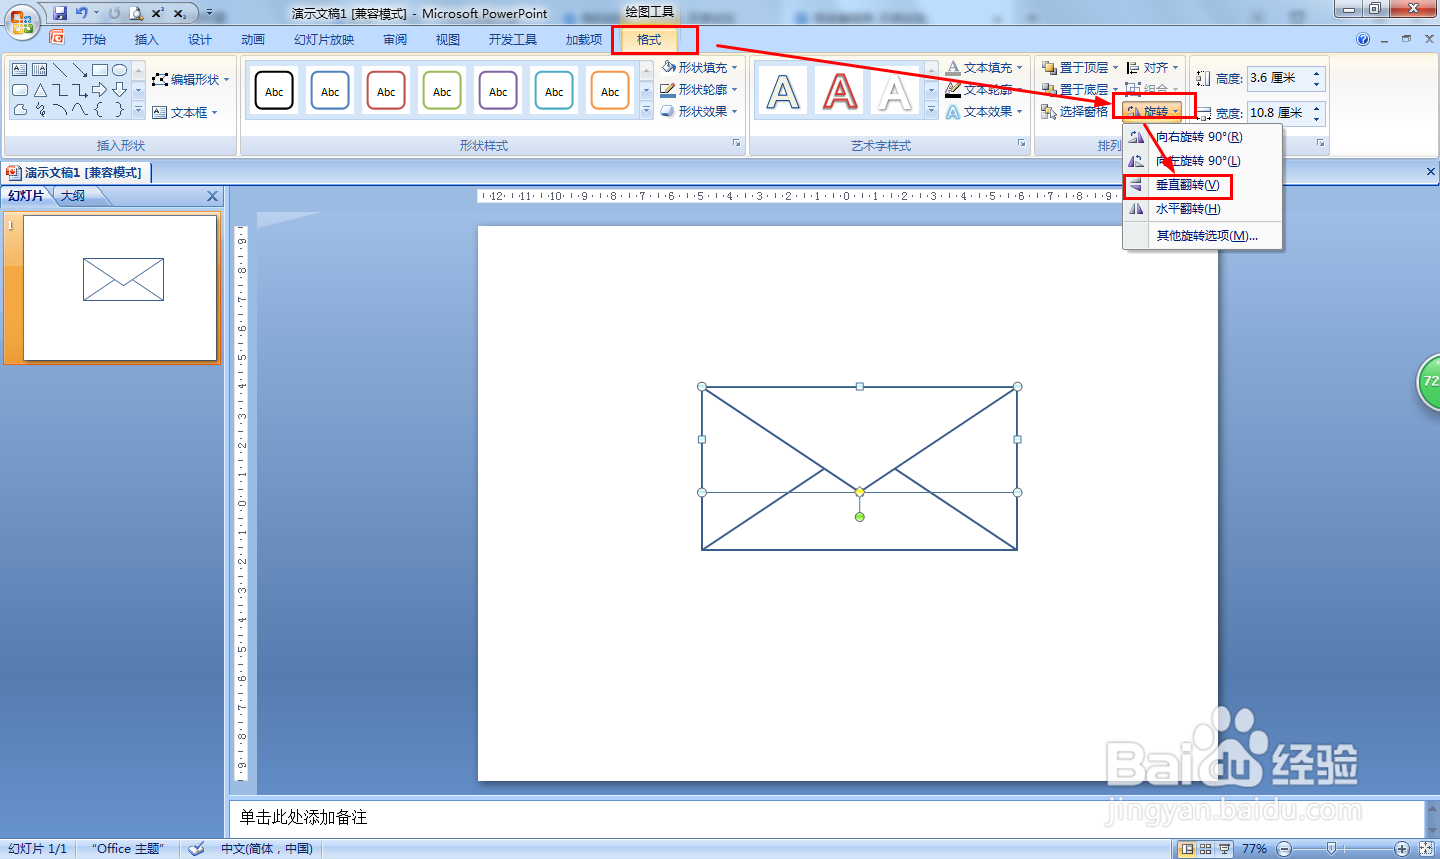The width and height of the screenshot is (1440, 859).
Task: Save the presentation from quick access toolbar
Action: click(x=60, y=13)
